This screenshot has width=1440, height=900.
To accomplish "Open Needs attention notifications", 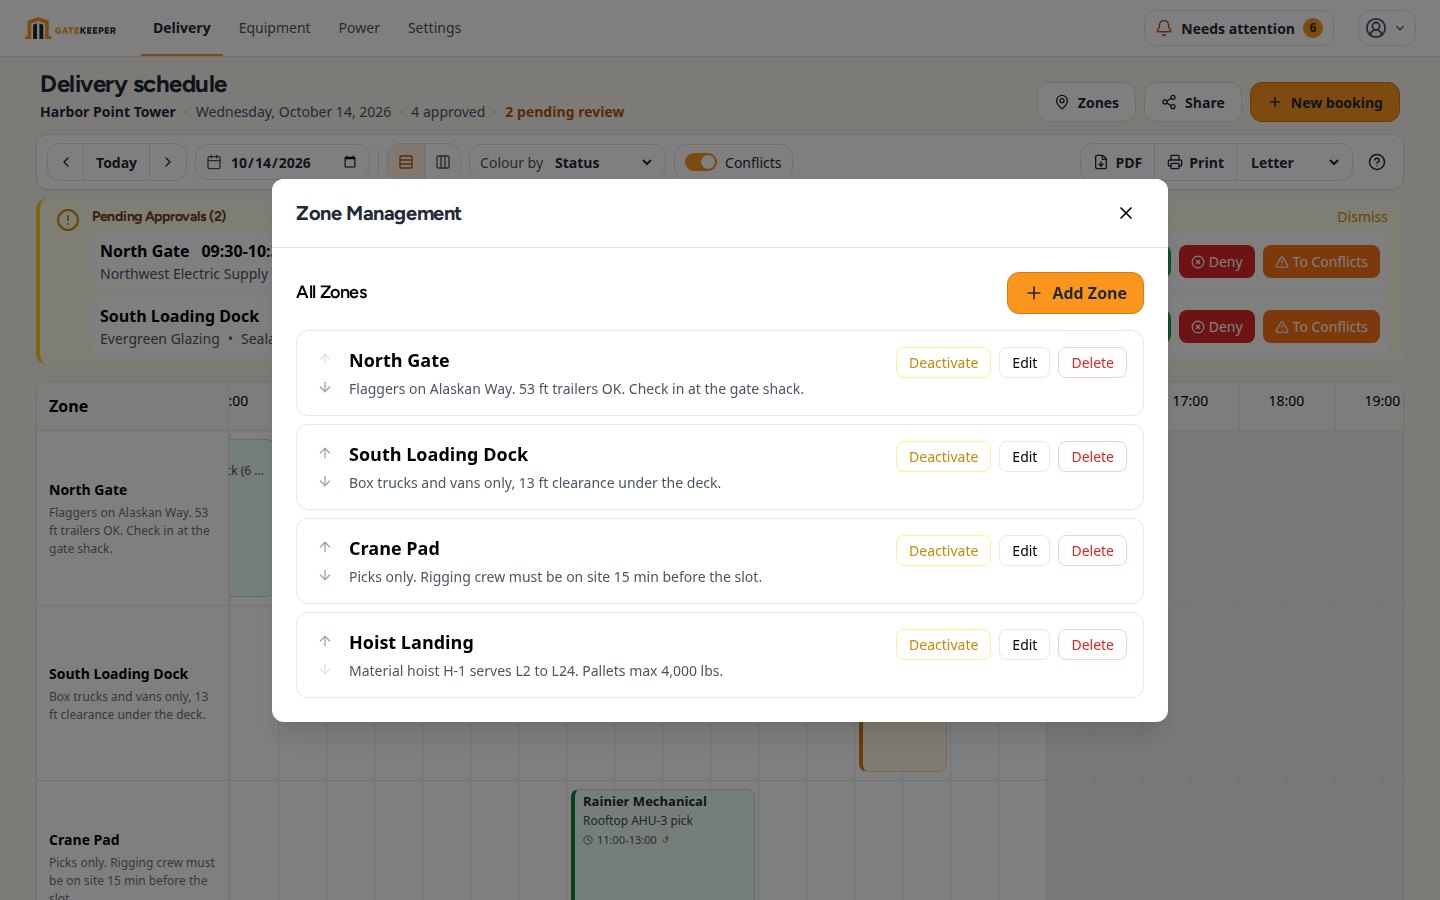I will (1239, 28).
